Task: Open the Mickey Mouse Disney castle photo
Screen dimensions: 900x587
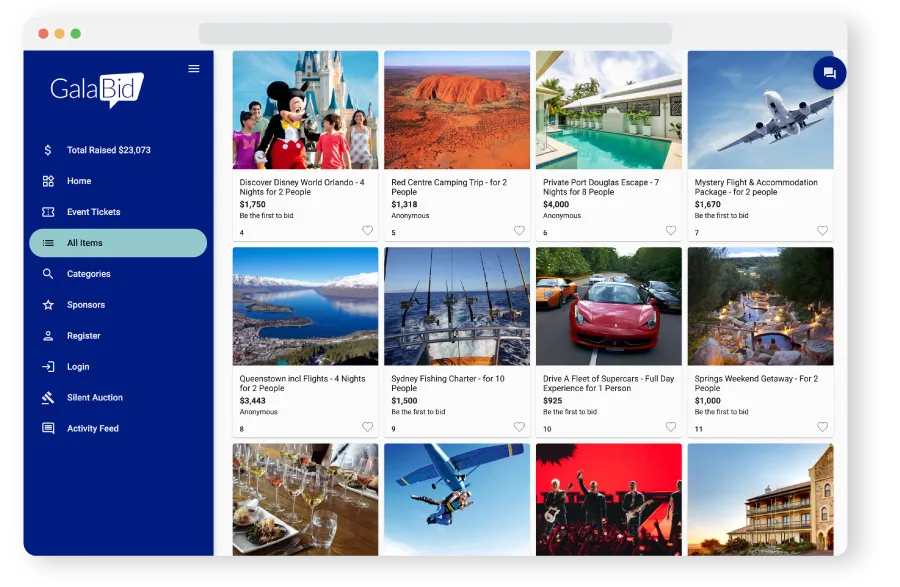Action: [305, 110]
